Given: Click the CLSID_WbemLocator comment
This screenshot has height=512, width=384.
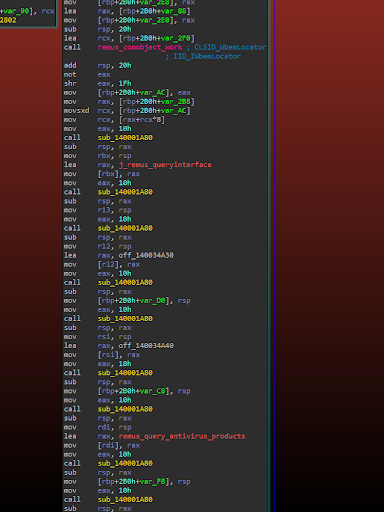Looking at the screenshot, I should pos(230,47).
